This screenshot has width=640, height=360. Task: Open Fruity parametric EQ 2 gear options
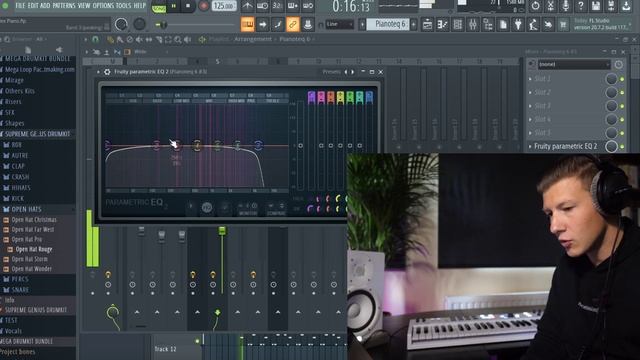pyautogui.click(x=107, y=72)
